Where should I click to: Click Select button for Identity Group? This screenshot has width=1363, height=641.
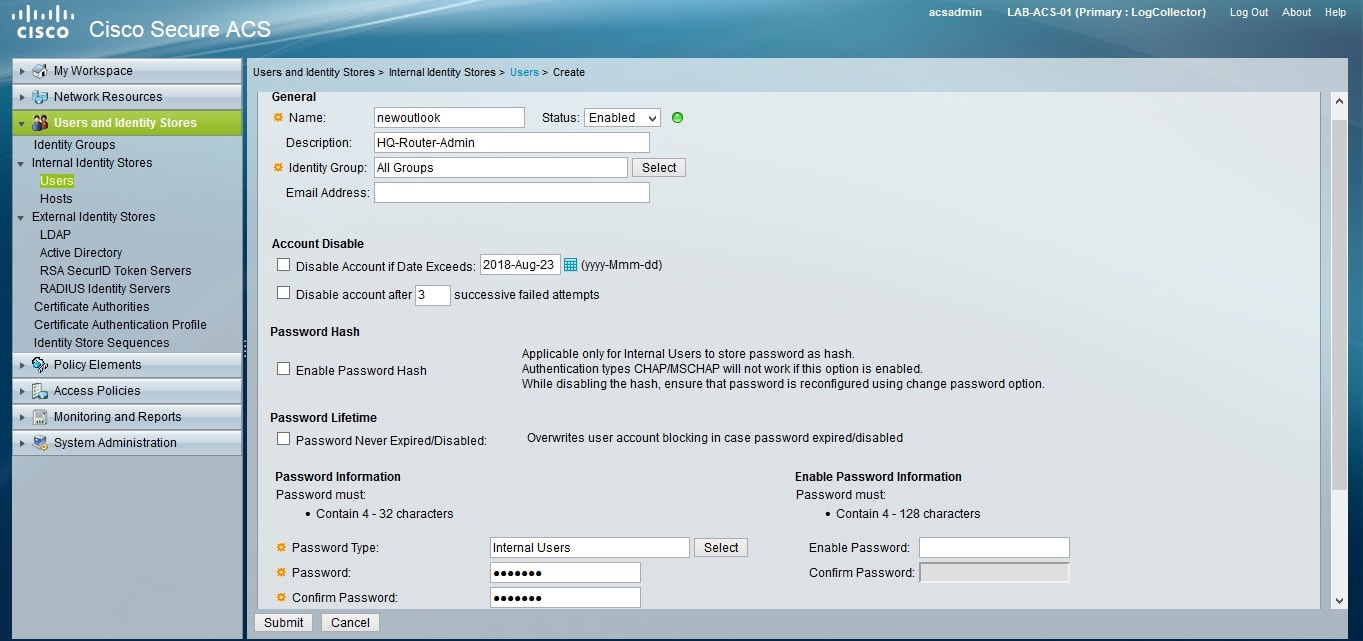[659, 168]
